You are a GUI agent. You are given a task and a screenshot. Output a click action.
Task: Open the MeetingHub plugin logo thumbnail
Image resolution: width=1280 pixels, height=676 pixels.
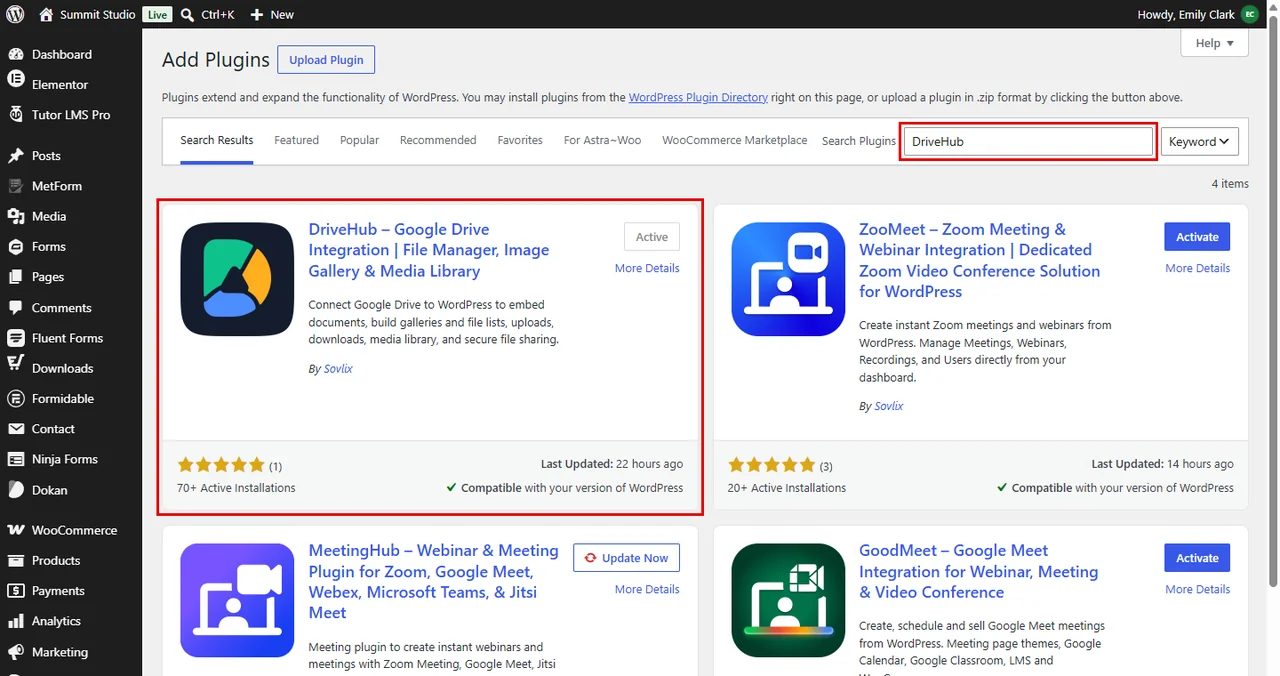(x=237, y=600)
